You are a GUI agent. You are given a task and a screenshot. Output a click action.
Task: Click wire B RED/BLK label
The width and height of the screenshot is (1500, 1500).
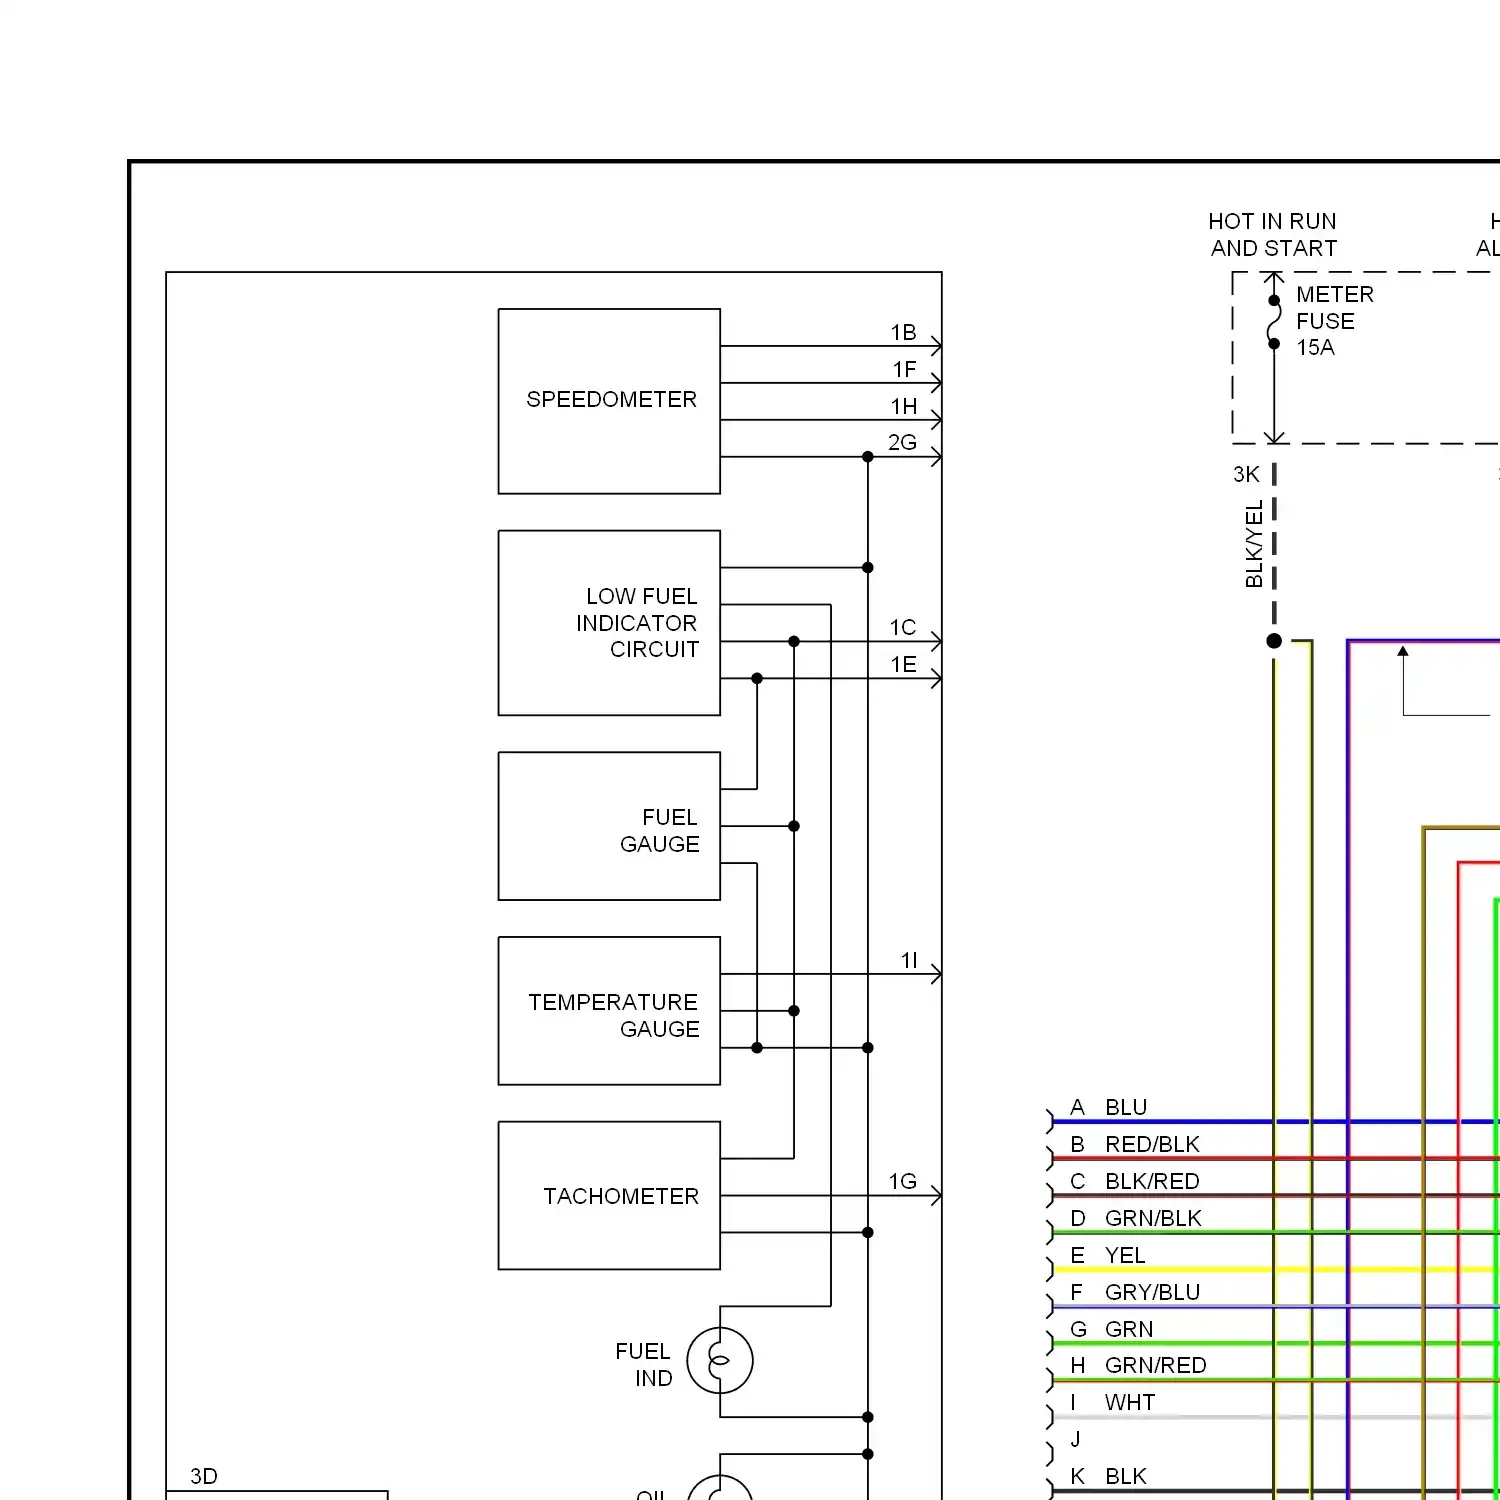pos(1135,1144)
